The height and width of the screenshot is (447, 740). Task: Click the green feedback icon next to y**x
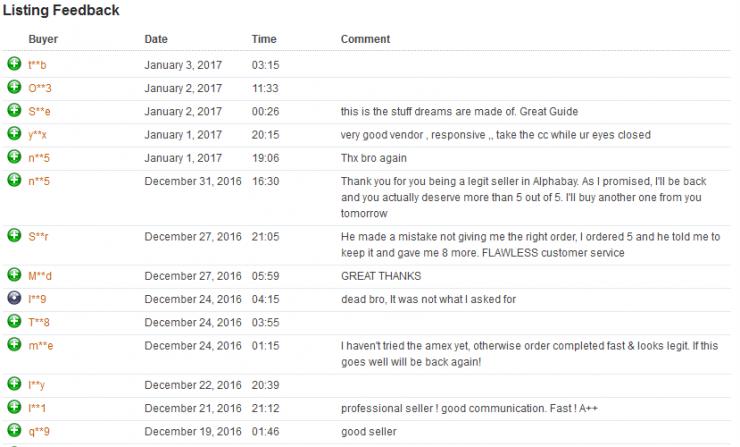coord(14,134)
